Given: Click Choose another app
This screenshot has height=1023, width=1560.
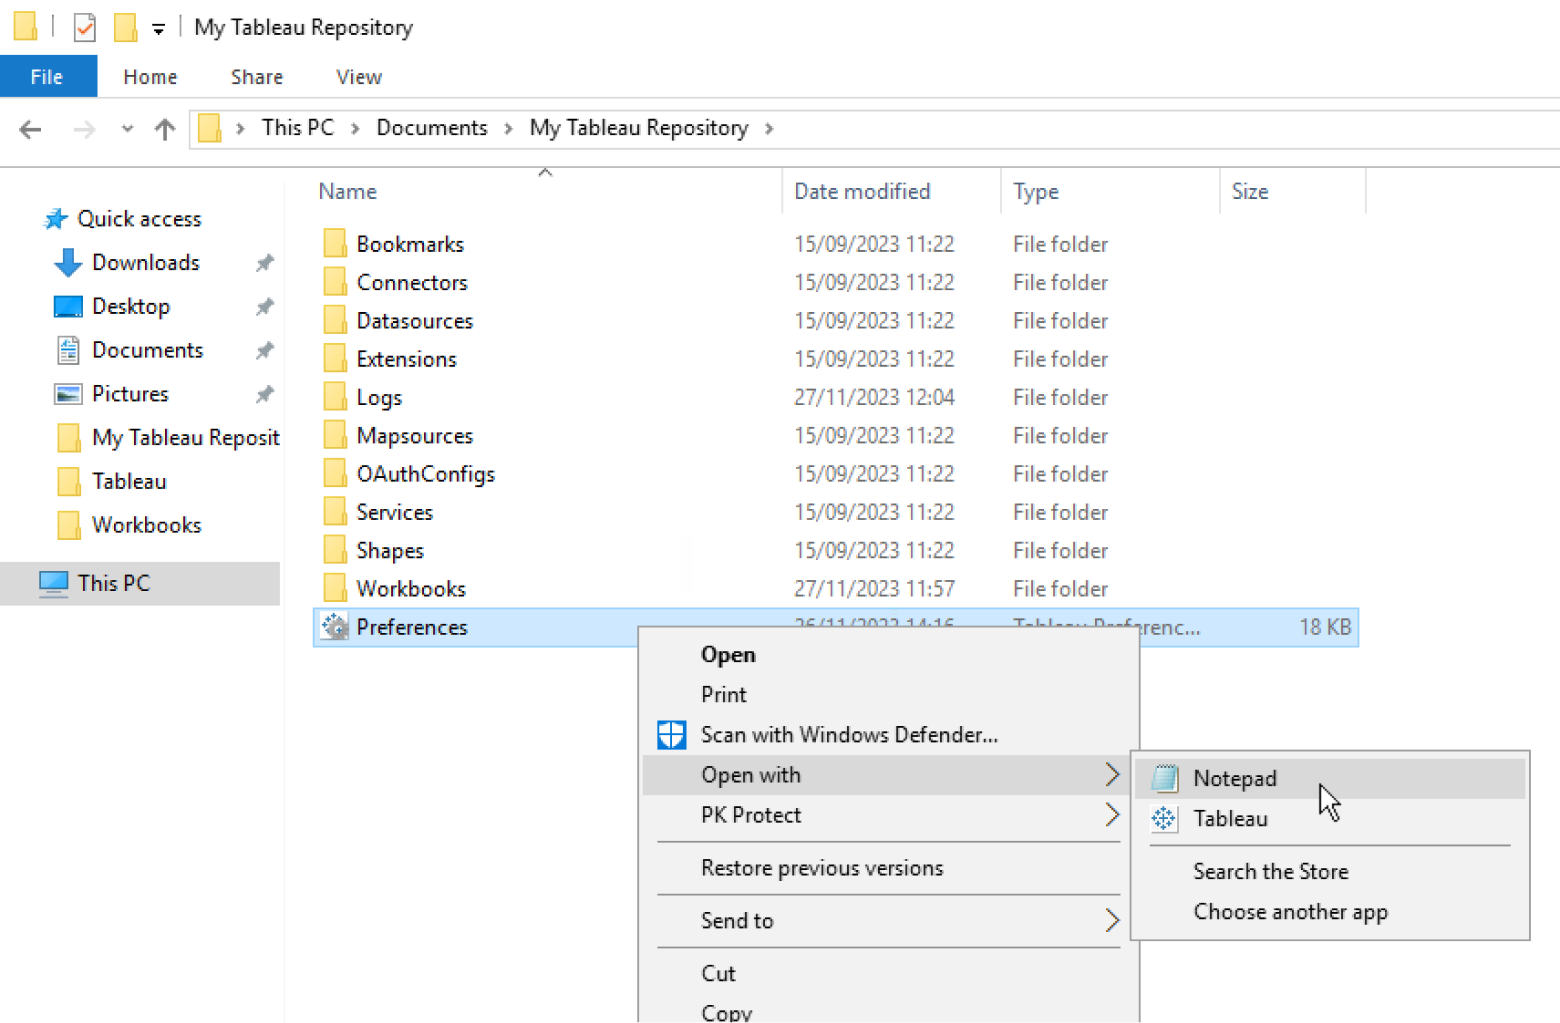Looking at the screenshot, I should (1290, 911).
